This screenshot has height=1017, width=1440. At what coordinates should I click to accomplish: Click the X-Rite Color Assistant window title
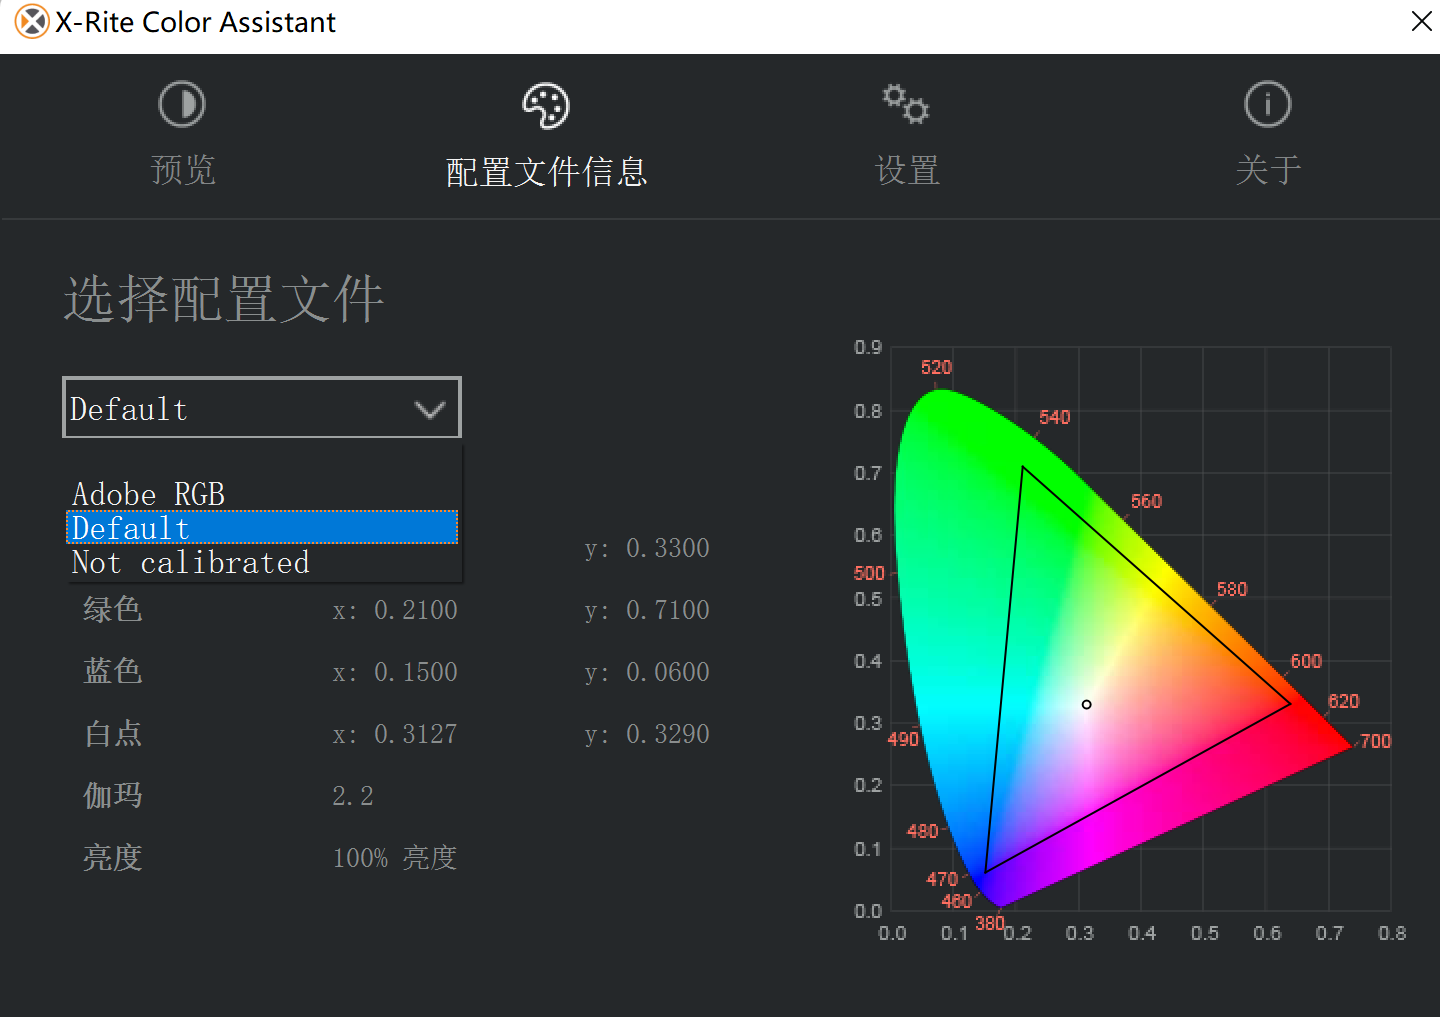click(x=196, y=22)
